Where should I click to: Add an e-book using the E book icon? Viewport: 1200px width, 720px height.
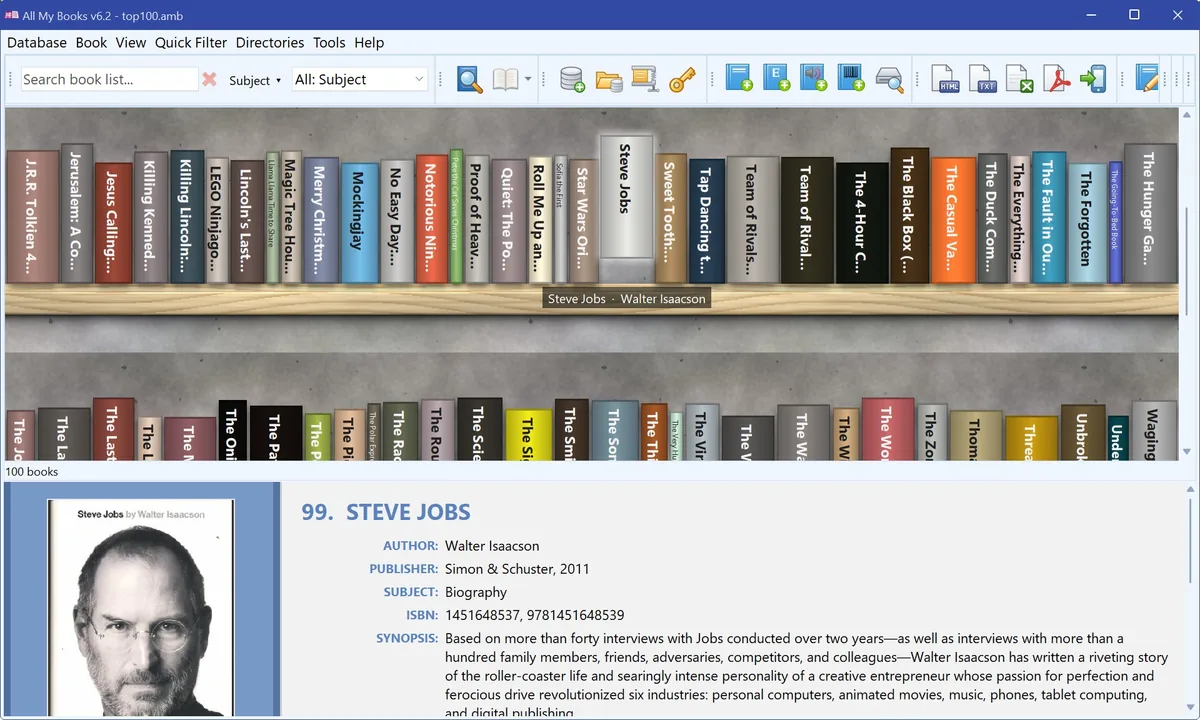coord(777,79)
